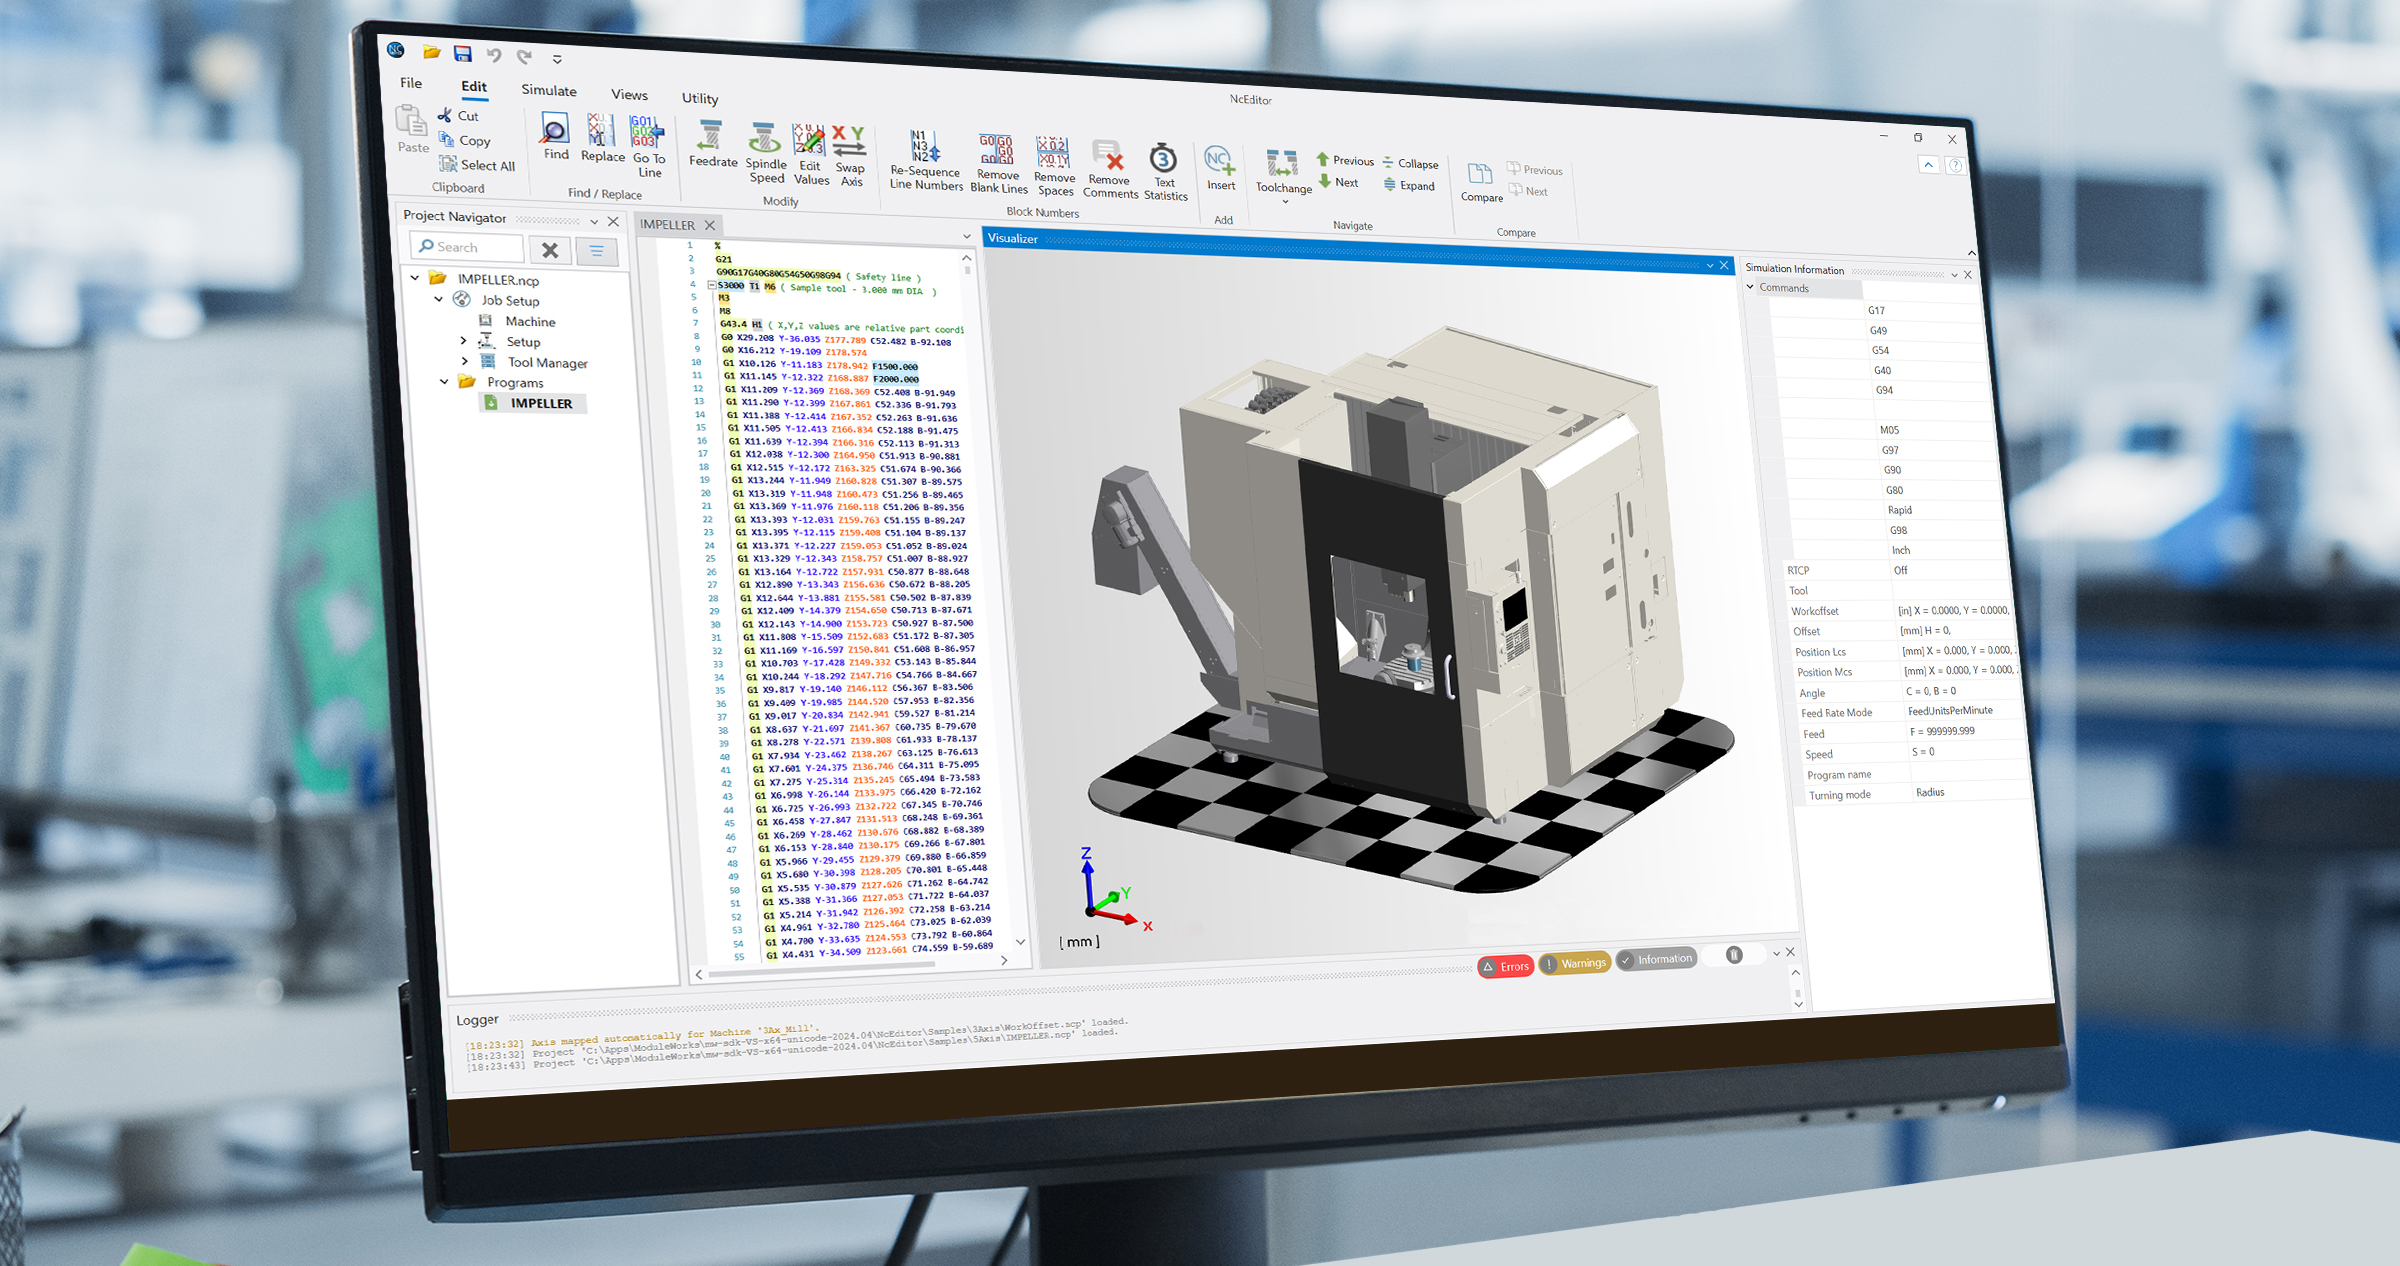Click the Select All button

point(478,165)
